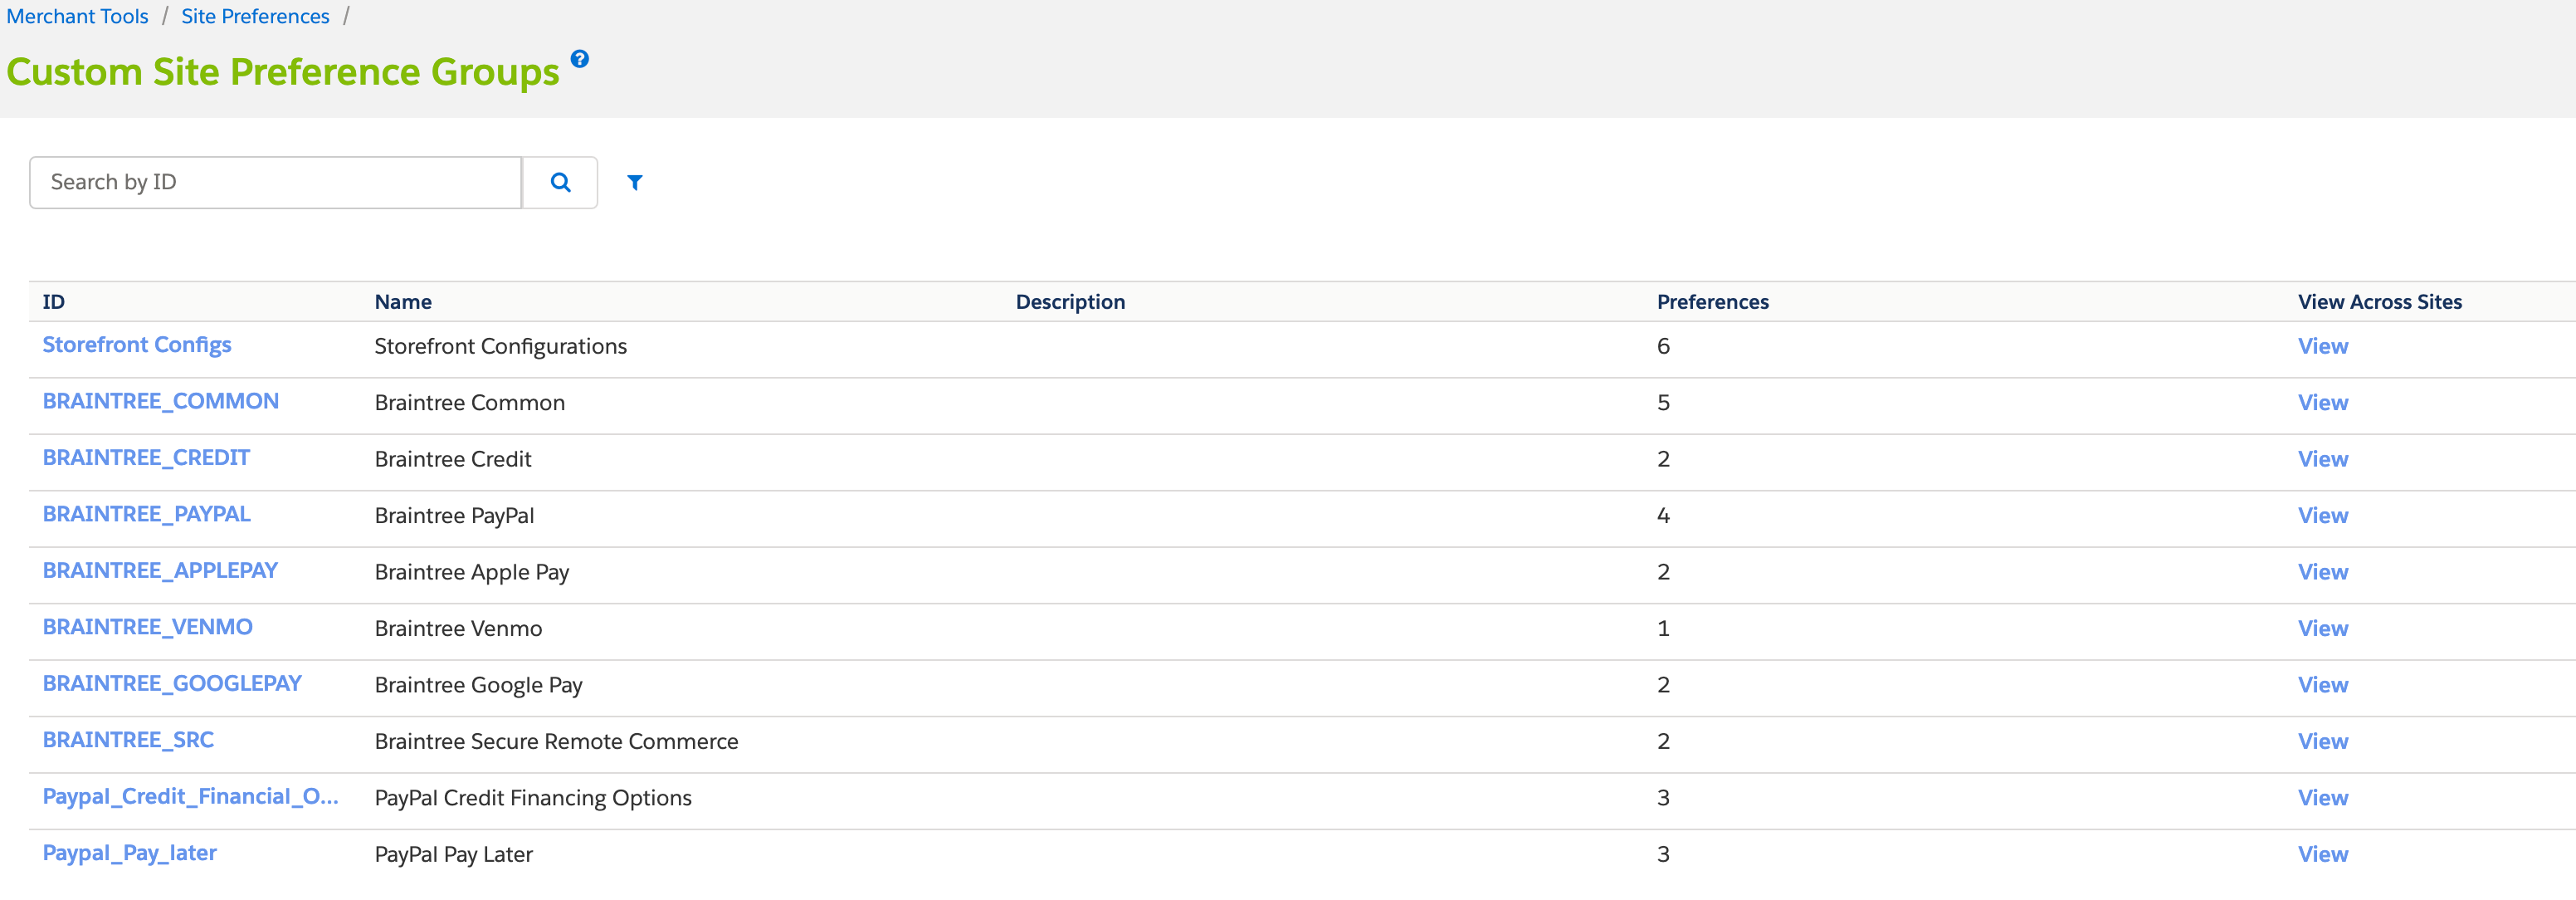Open BRAINTREE_PAYPAL preference group
Screen dimensions: 2576x900
coord(146,514)
